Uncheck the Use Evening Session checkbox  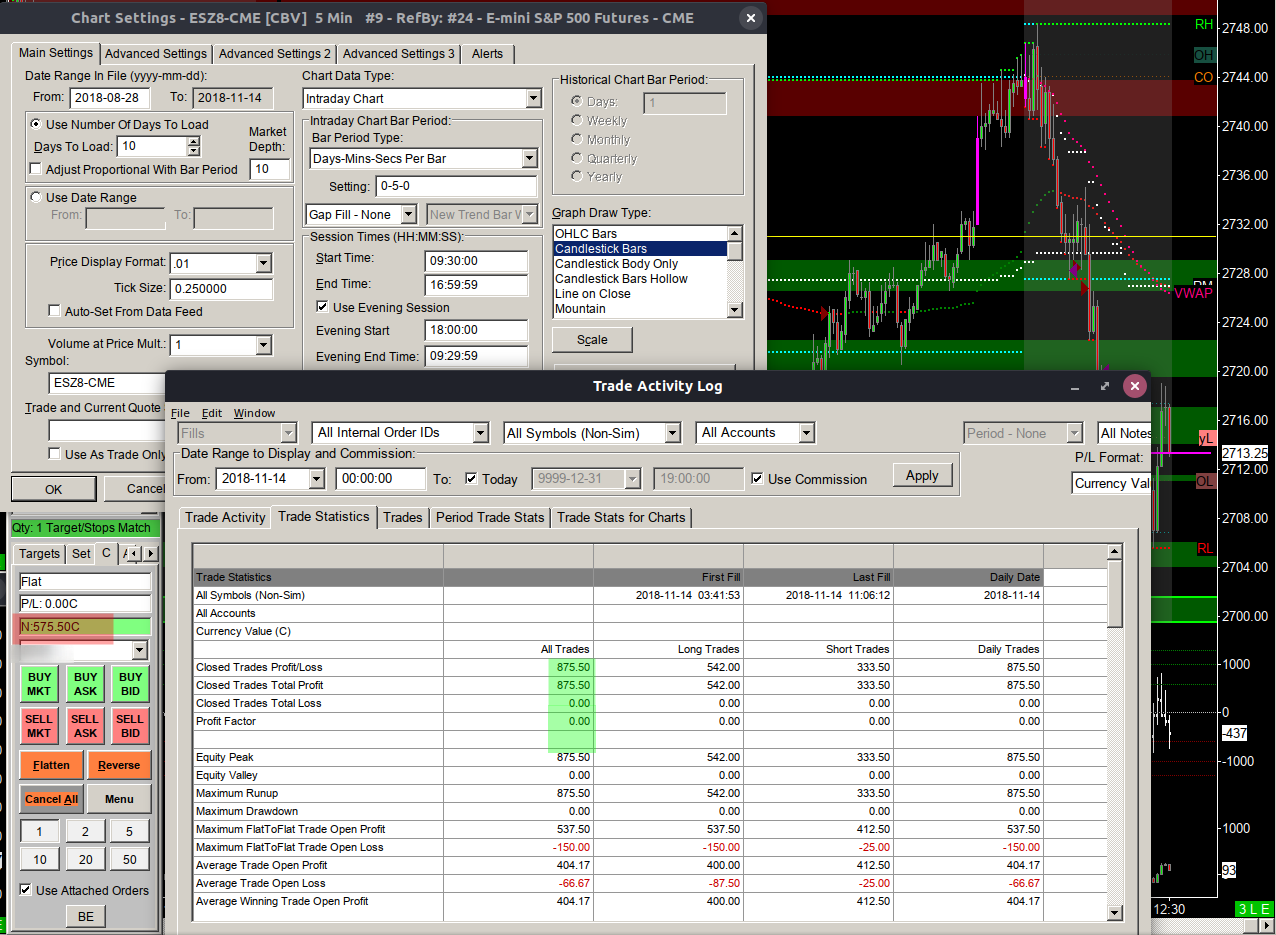[x=322, y=307]
